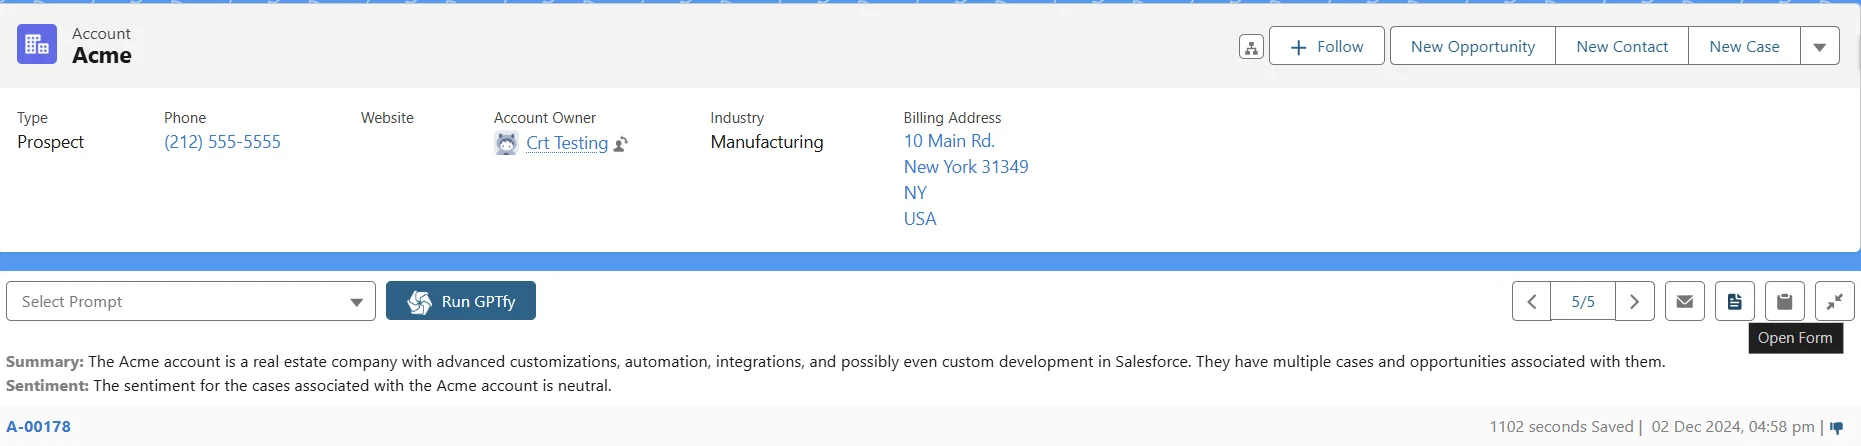Open the Select Prompt dropdown

190,301
